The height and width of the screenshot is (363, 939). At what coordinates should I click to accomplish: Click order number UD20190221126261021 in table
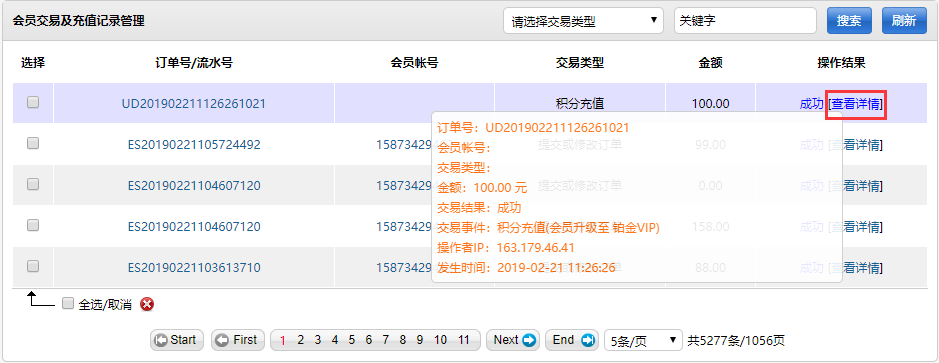point(193,104)
